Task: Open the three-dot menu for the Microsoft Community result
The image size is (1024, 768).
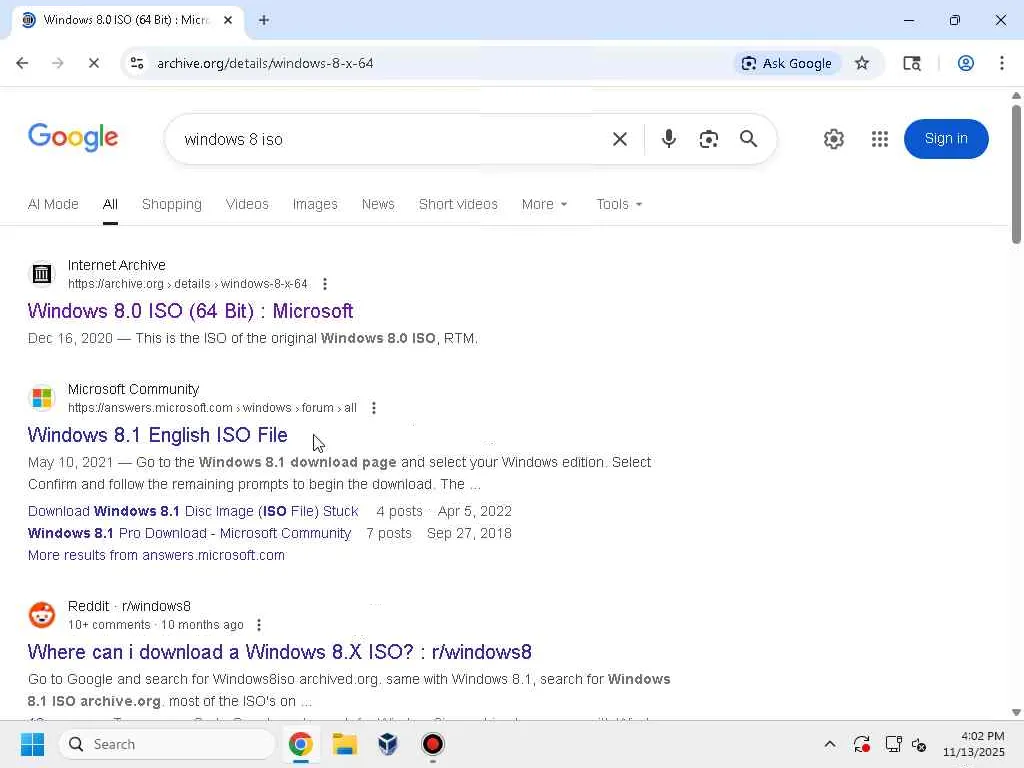Action: click(374, 408)
